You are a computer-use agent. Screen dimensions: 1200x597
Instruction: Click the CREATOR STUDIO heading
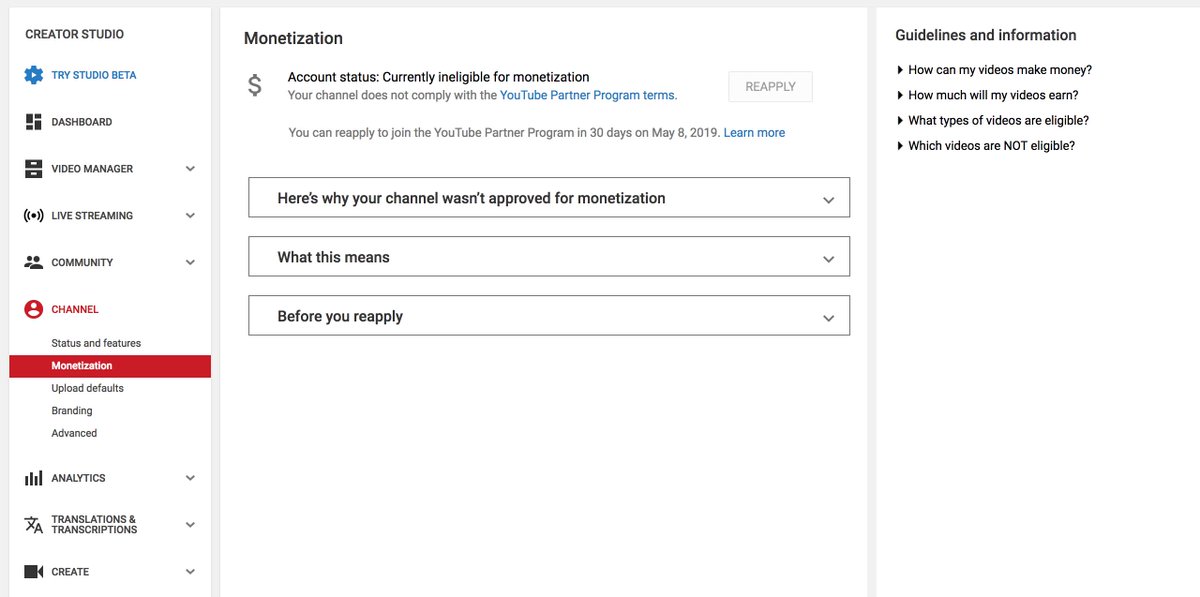tap(75, 34)
